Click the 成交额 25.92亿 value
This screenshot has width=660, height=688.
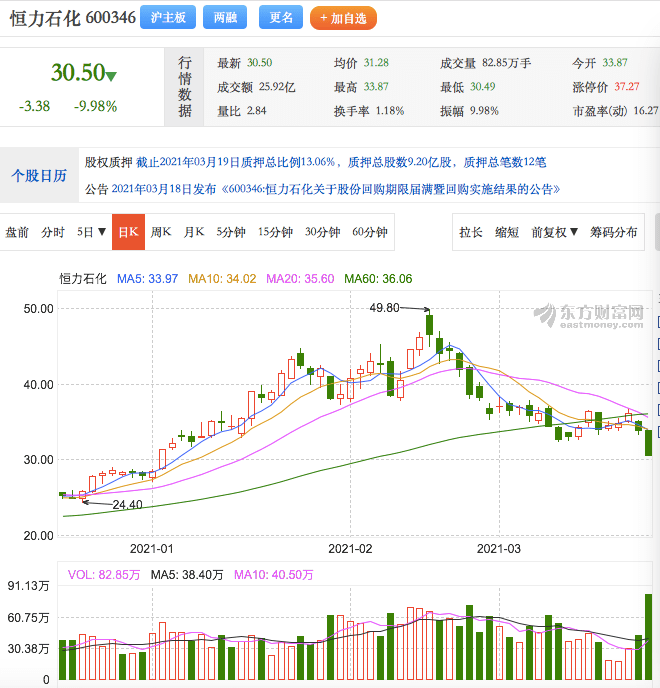pyautogui.click(x=277, y=86)
